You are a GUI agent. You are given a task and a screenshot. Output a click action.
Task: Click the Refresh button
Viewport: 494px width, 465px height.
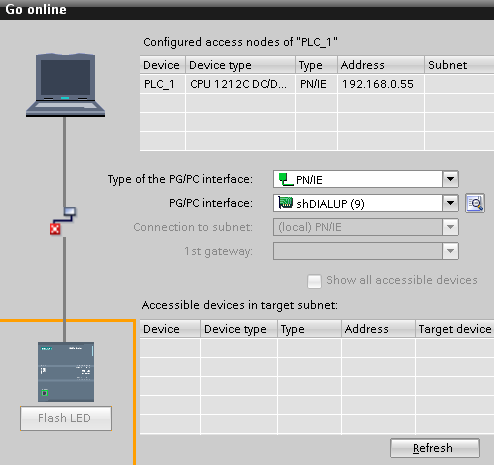435,448
